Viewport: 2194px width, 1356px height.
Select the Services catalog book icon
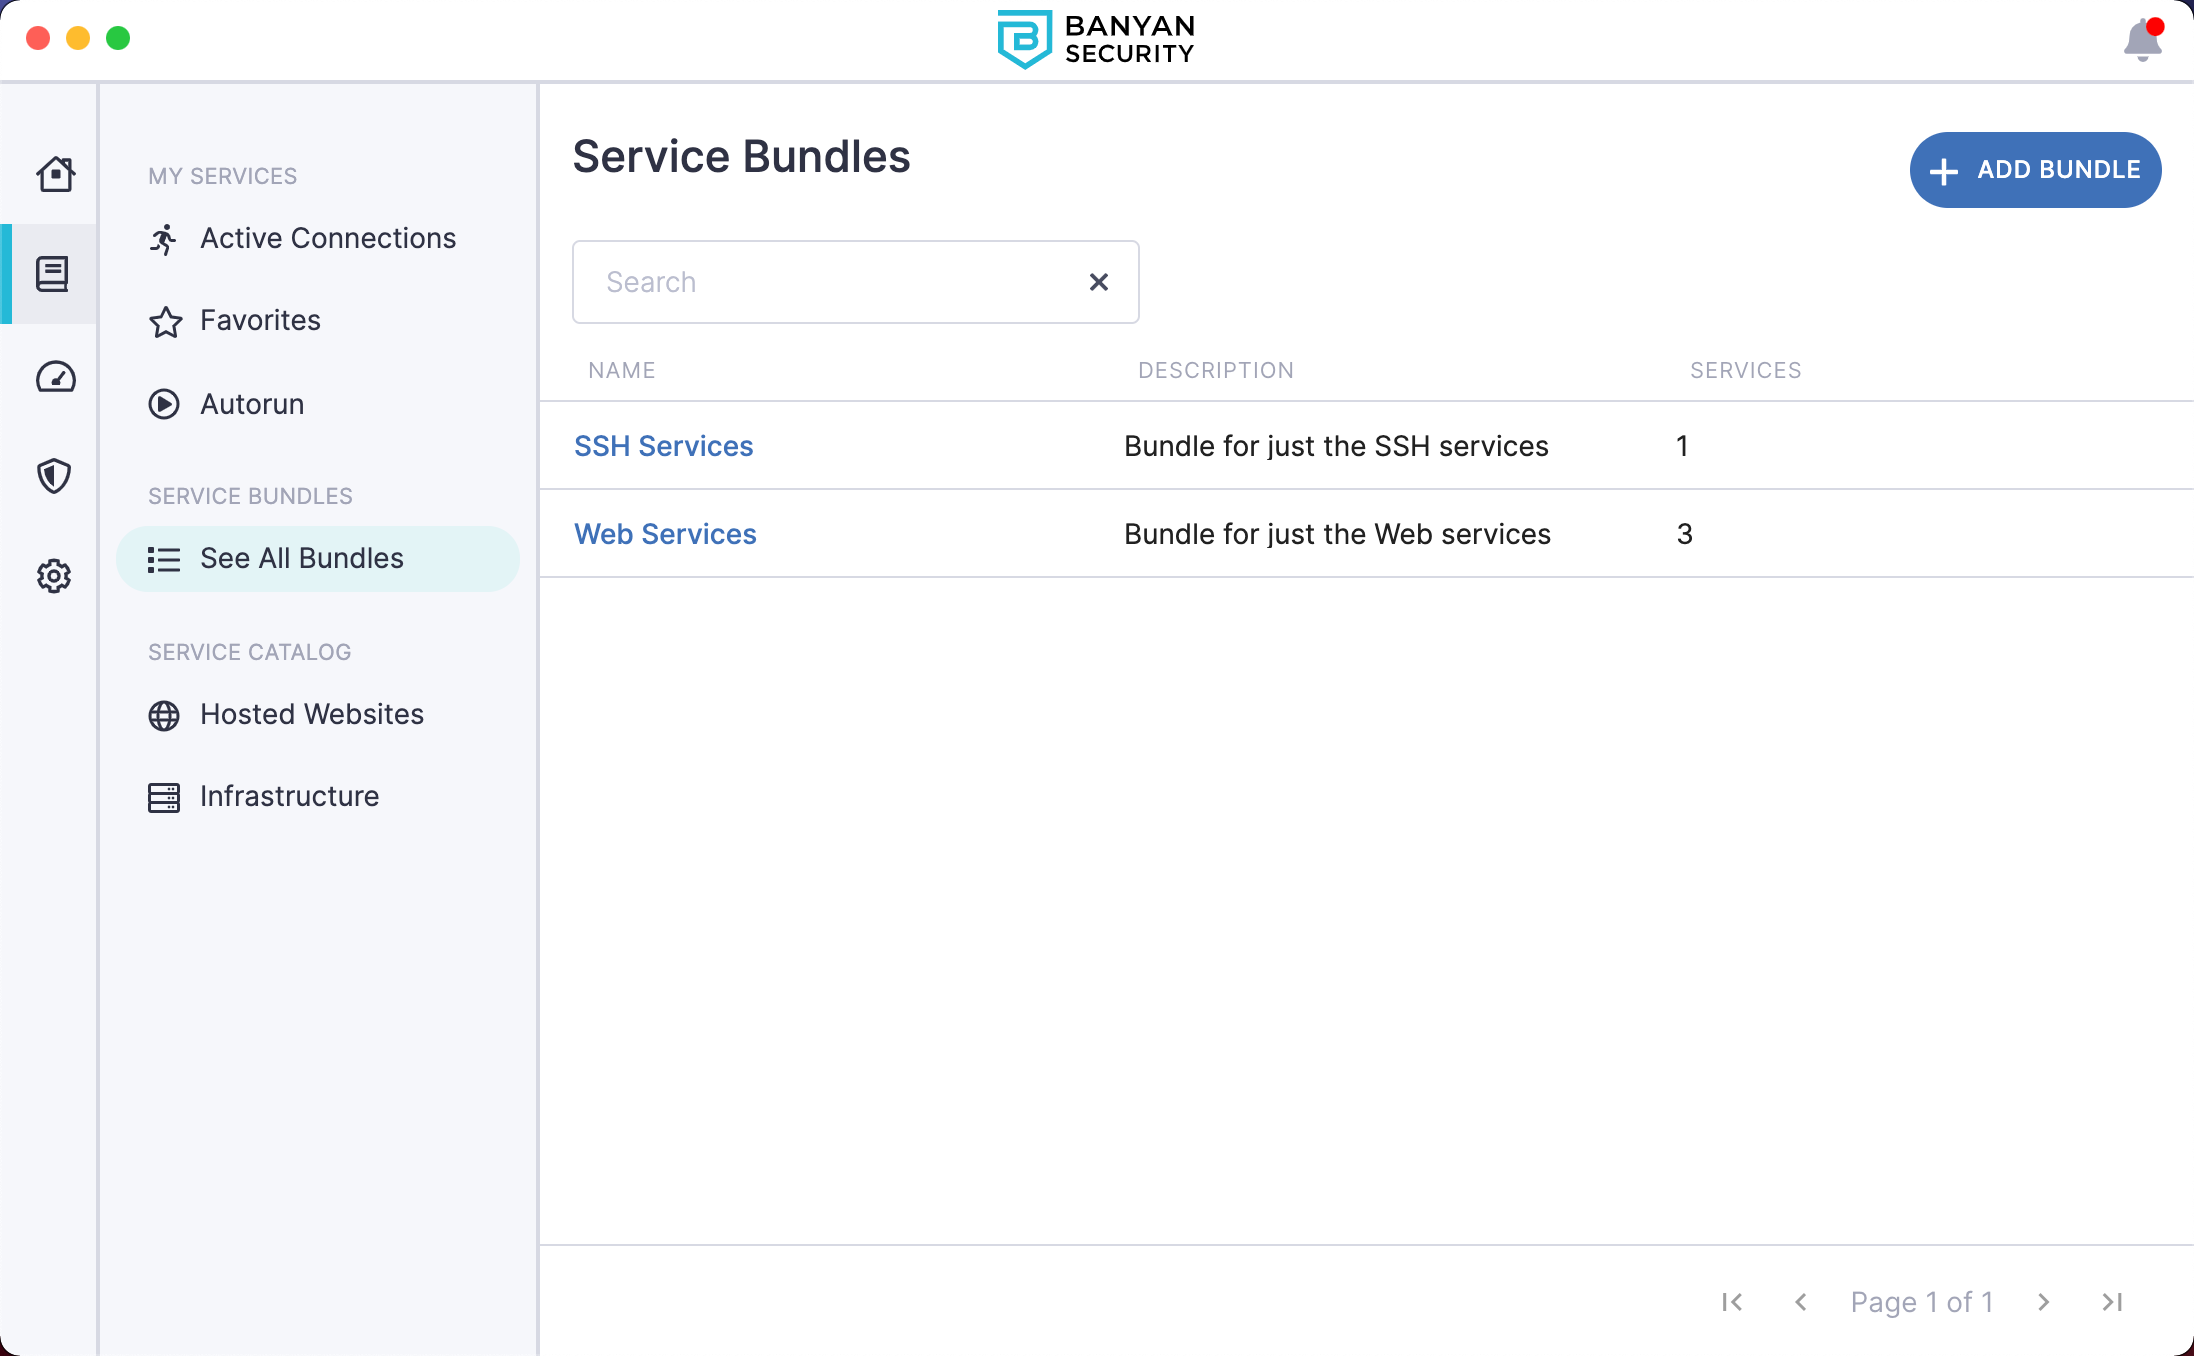[52, 274]
